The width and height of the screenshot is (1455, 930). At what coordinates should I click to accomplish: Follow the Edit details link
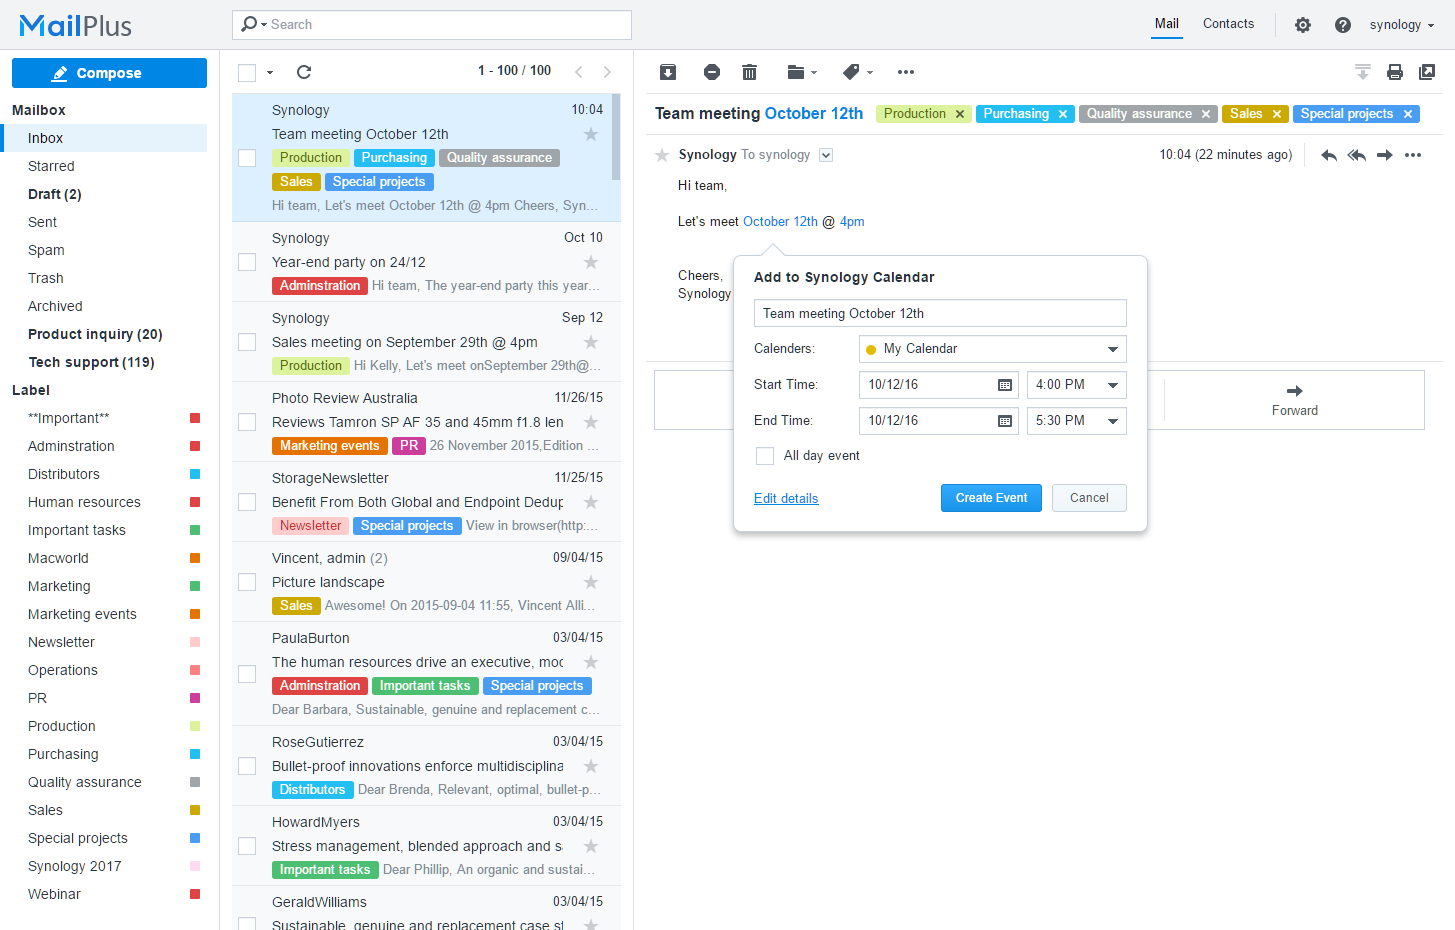(x=786, y=499)
